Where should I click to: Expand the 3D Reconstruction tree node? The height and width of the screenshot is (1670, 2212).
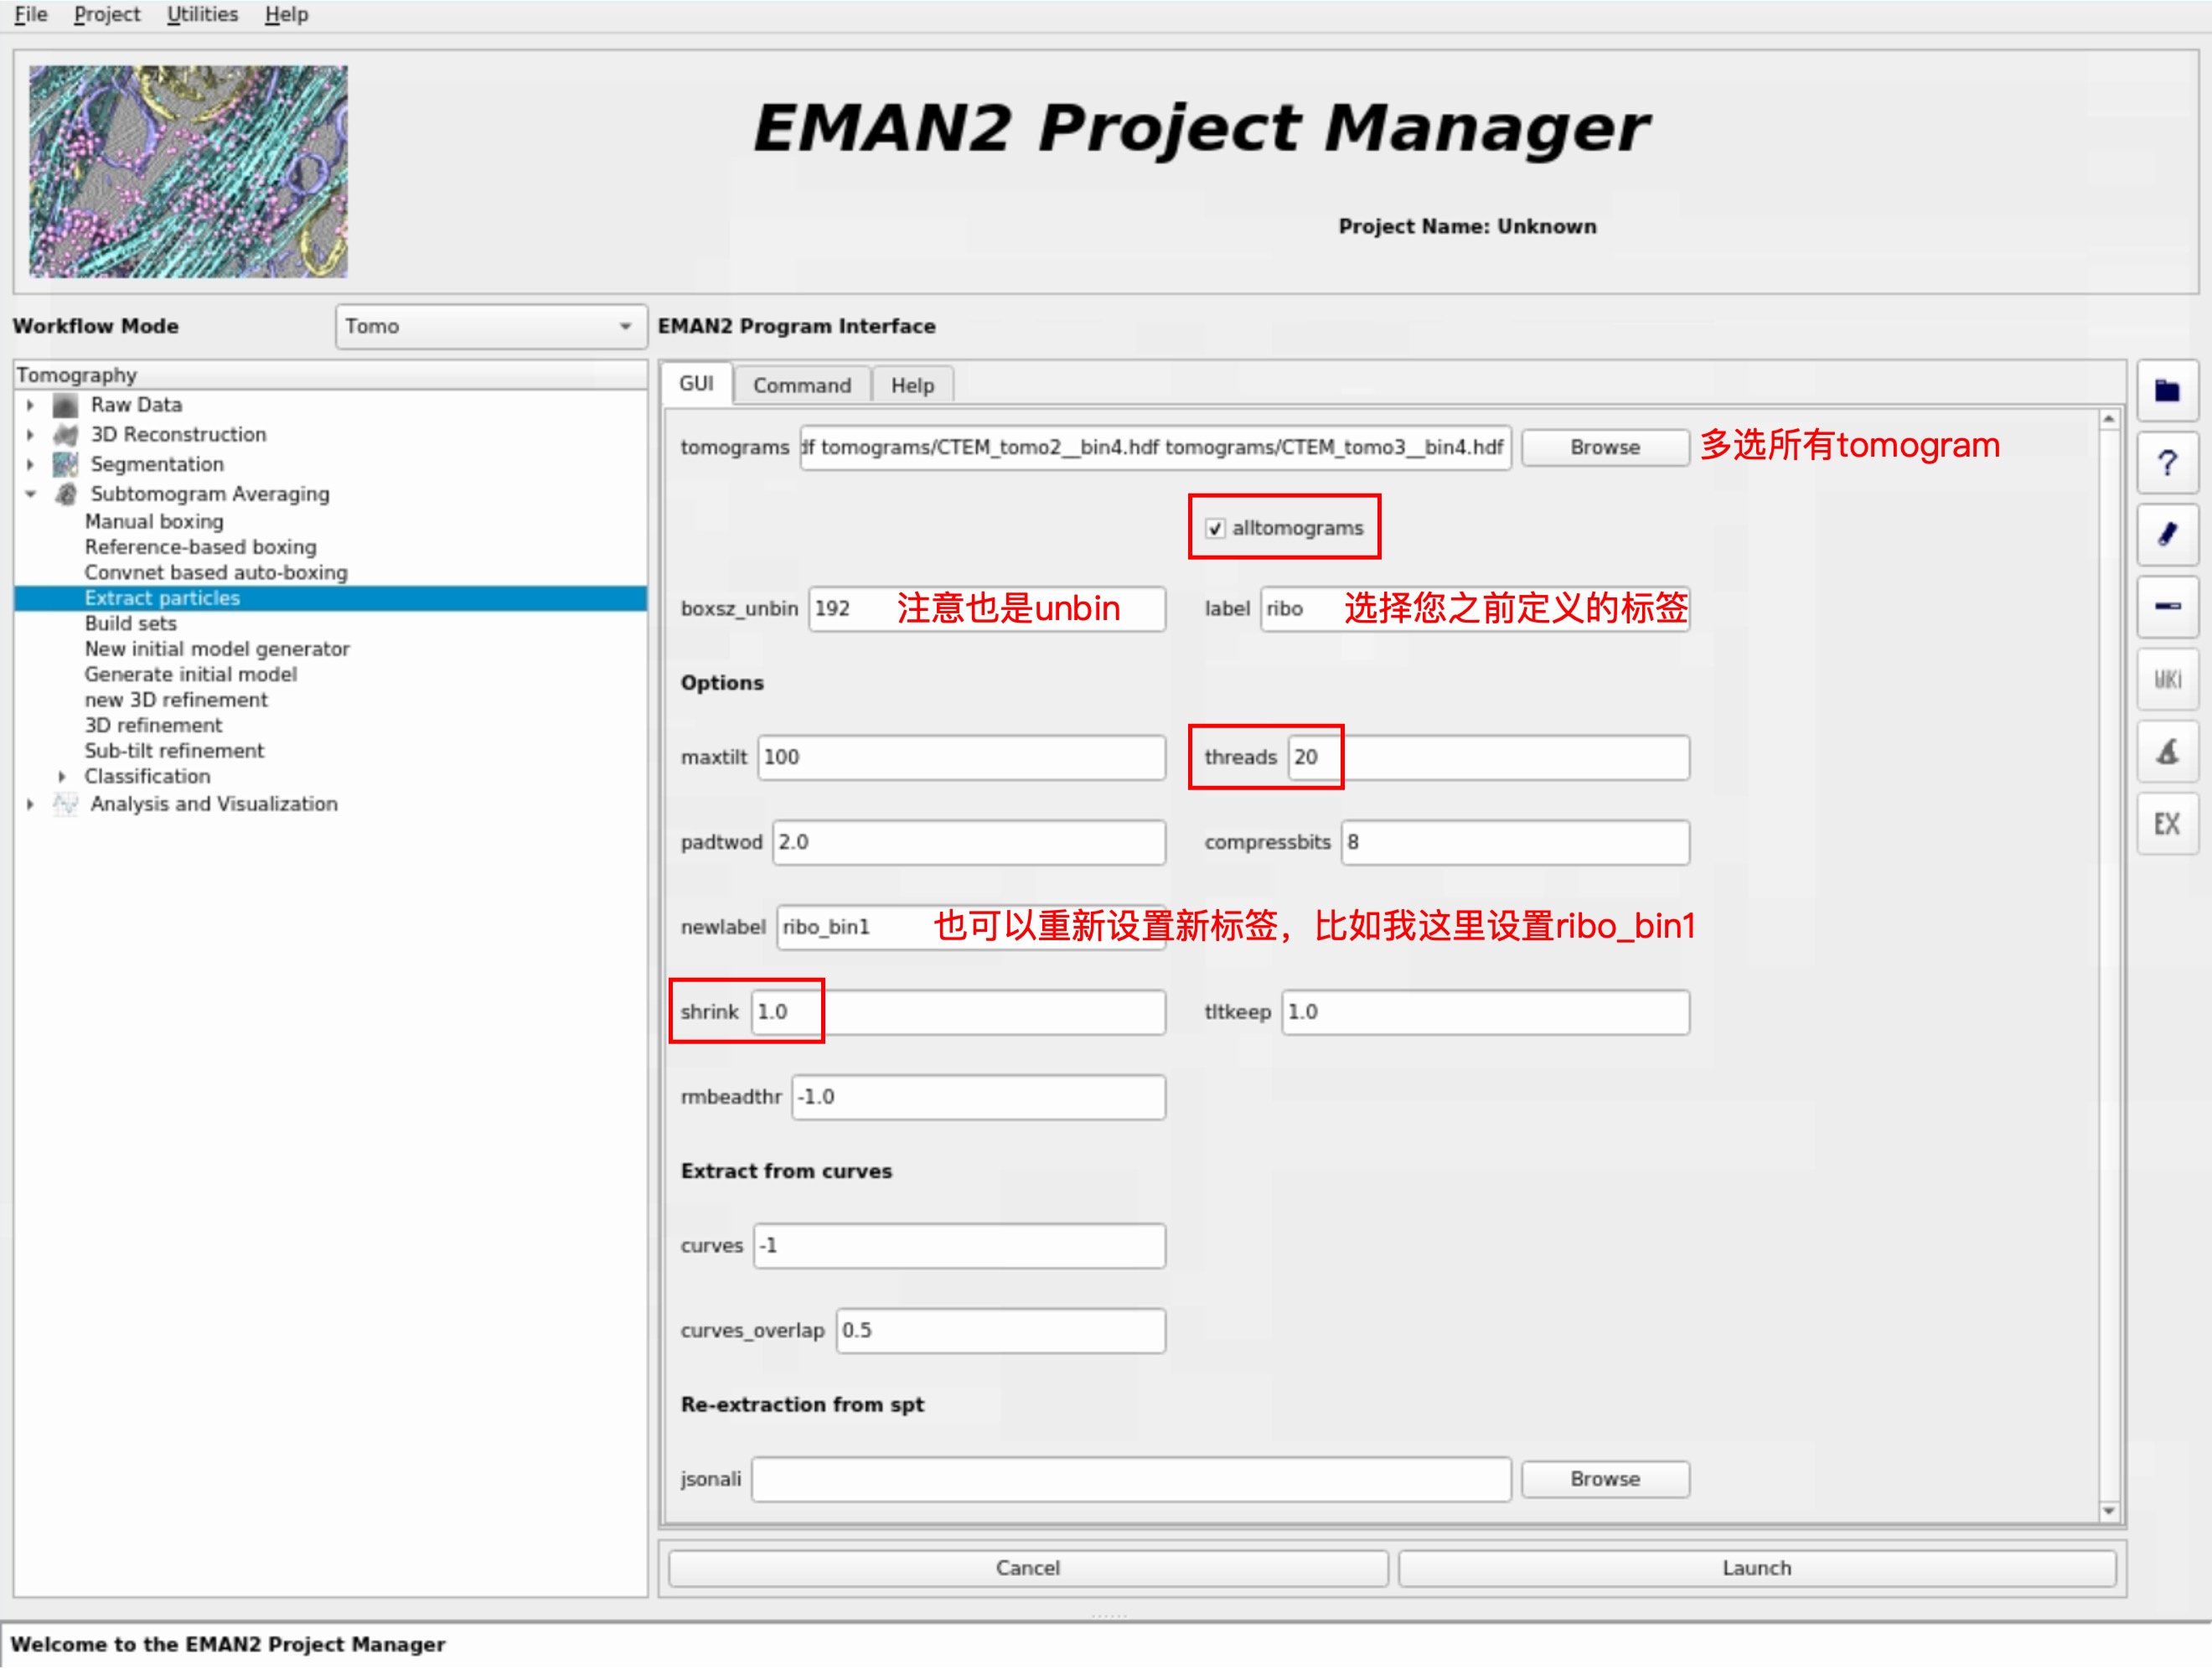point(30,435)
